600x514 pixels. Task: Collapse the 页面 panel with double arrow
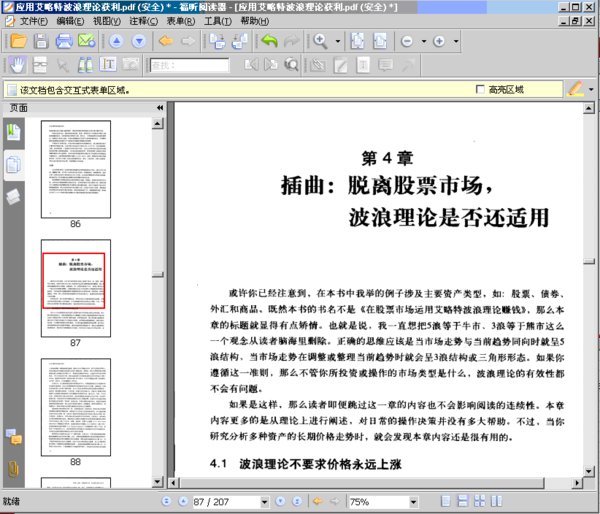pos(160,108)
